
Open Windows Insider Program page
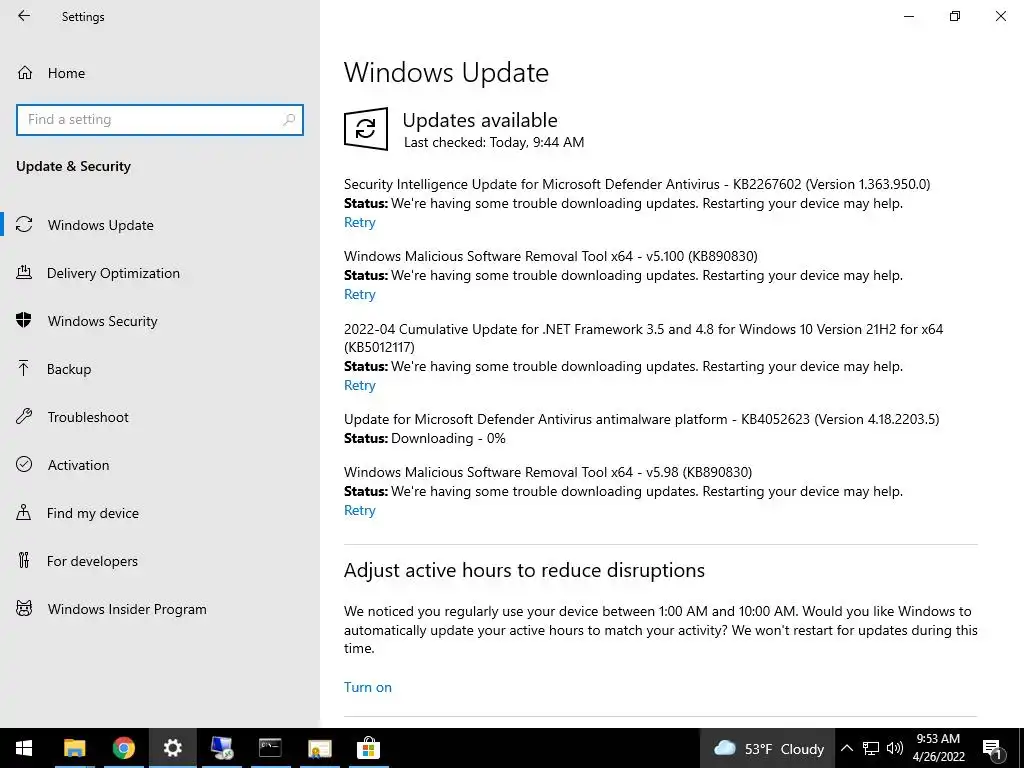[x=127, y=609]
